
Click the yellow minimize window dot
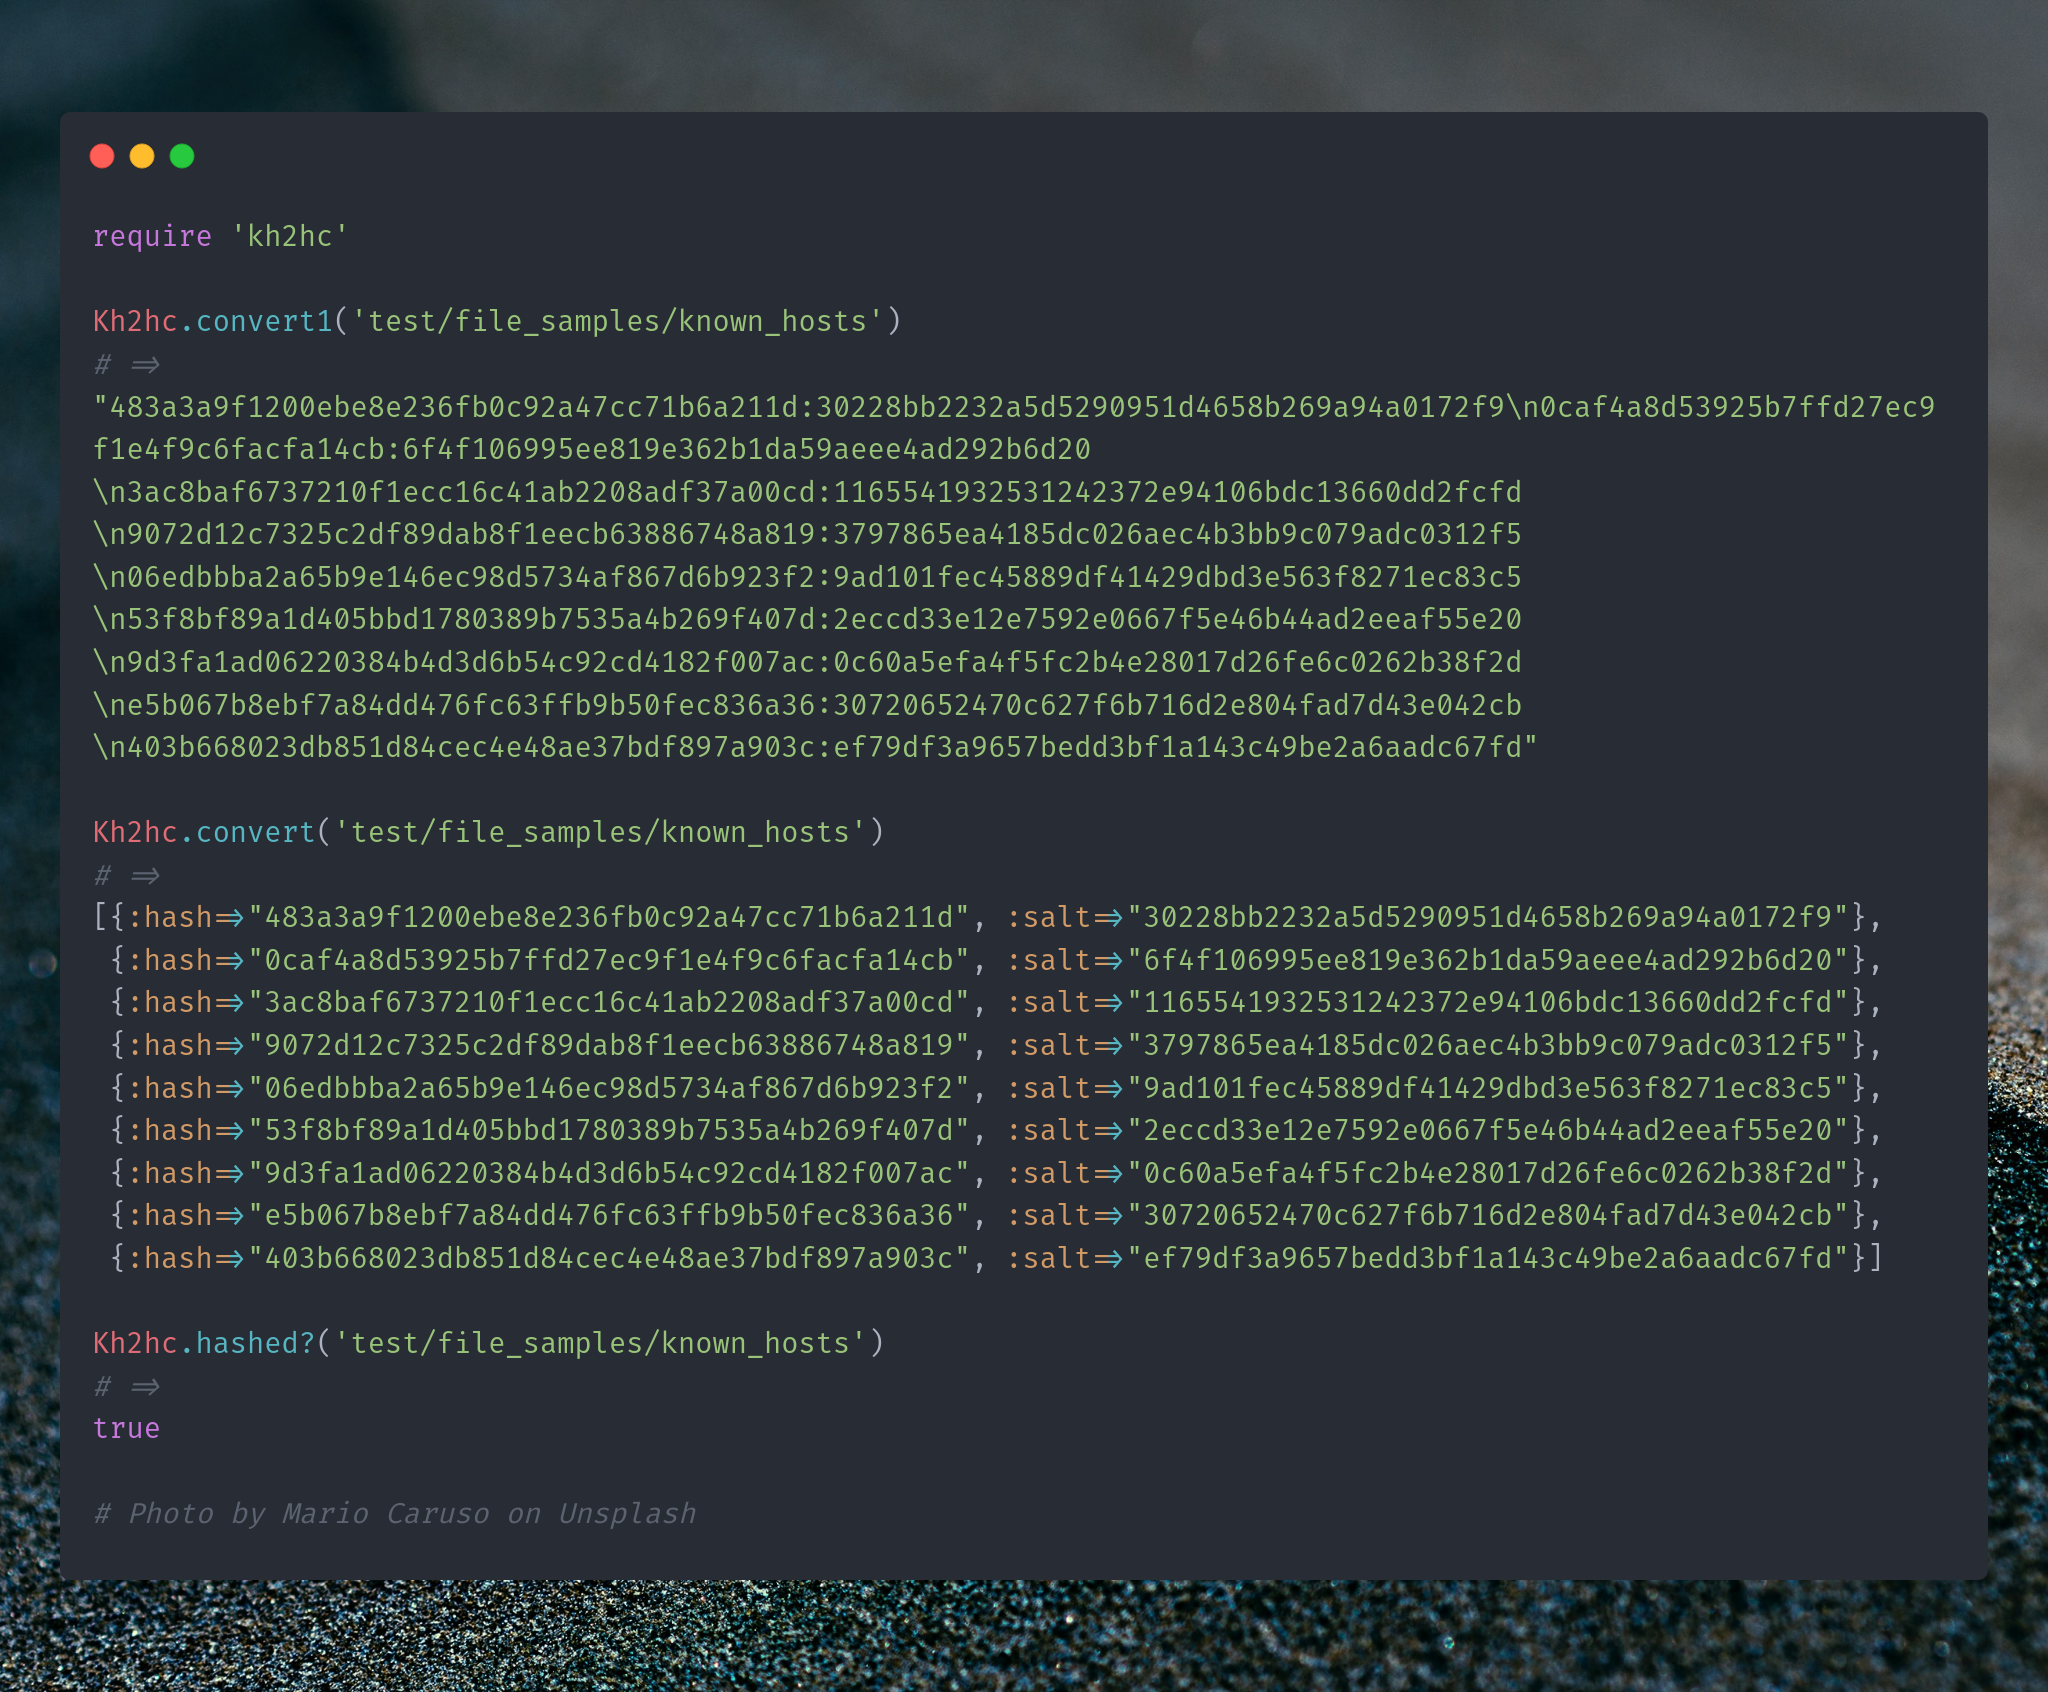[142, 156]
